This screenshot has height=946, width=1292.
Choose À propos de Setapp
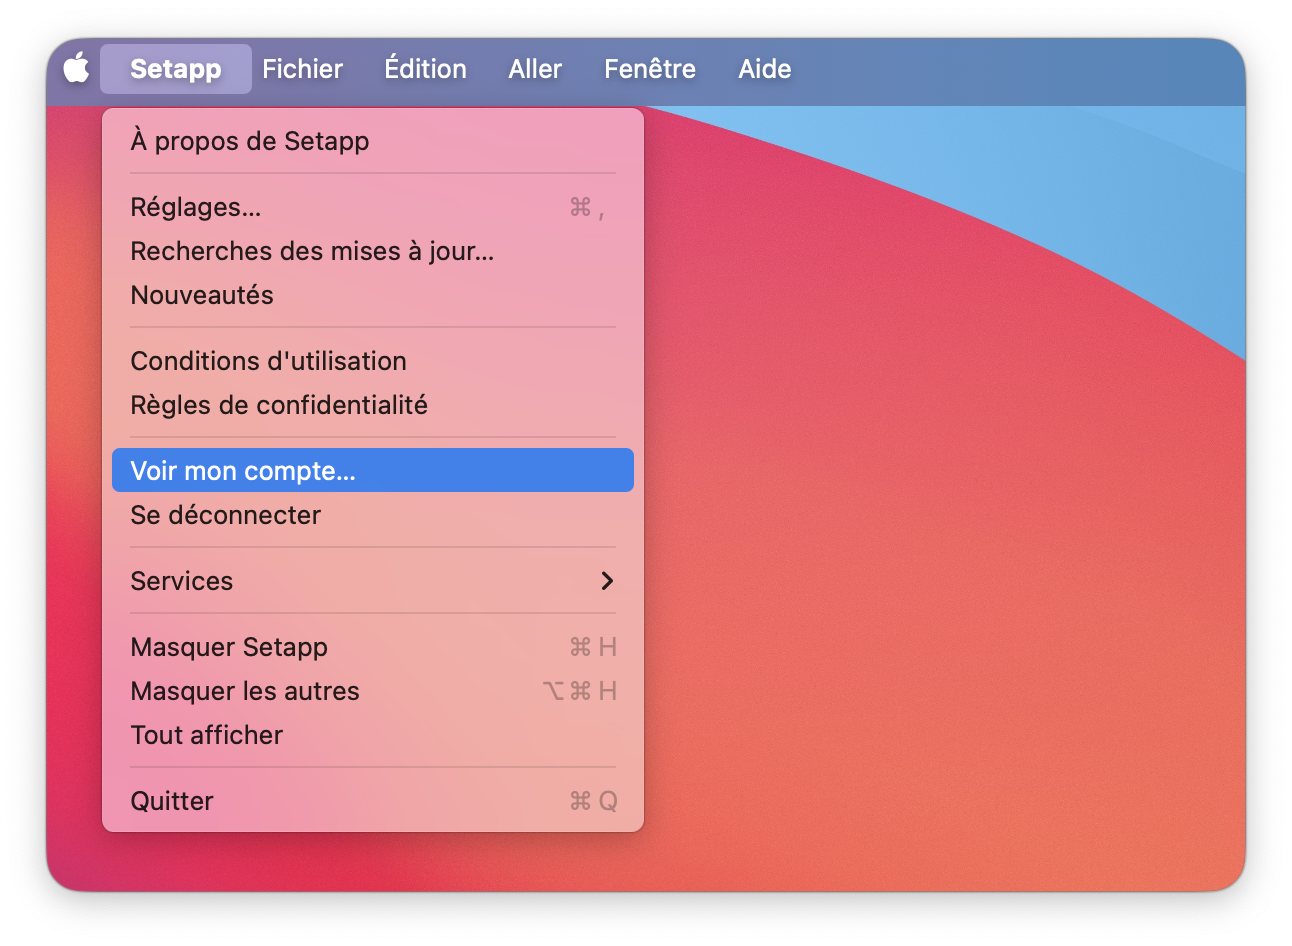(x=373, y=141)
